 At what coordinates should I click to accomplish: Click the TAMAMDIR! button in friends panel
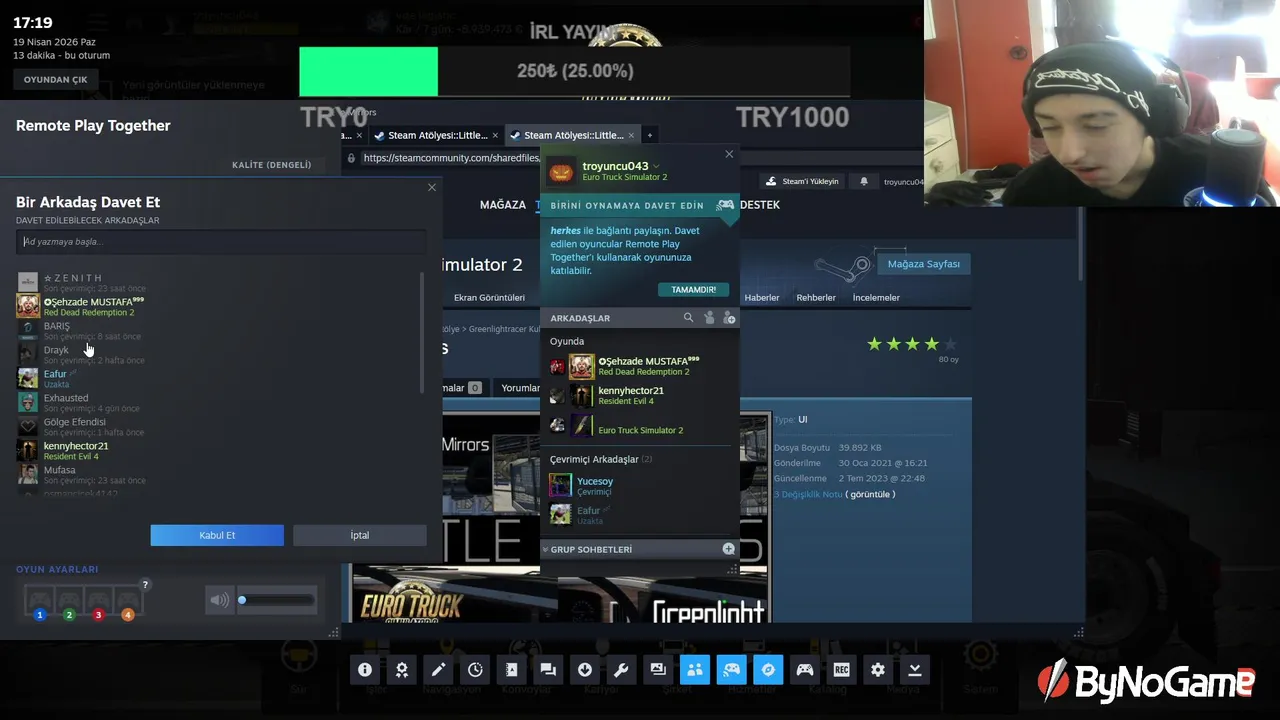pos(693,290)
